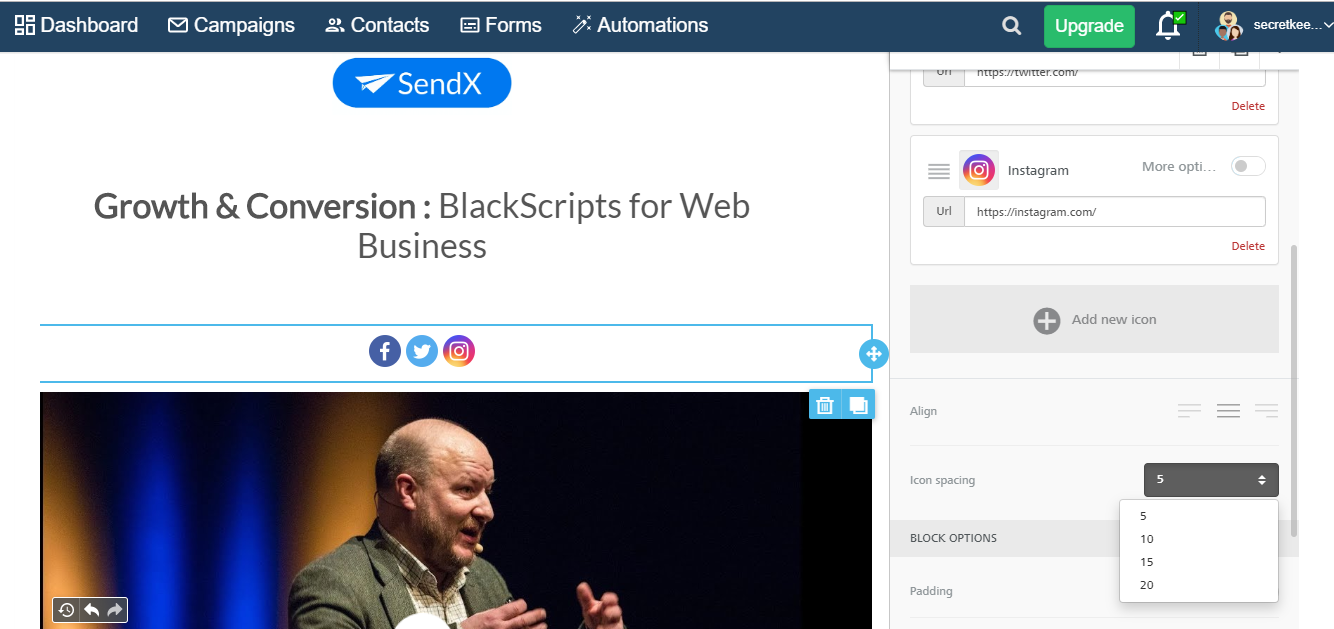Choose 20 from icon spacing options
The width and height of the screenshot is (1334, 629).
coord(1199,585)
